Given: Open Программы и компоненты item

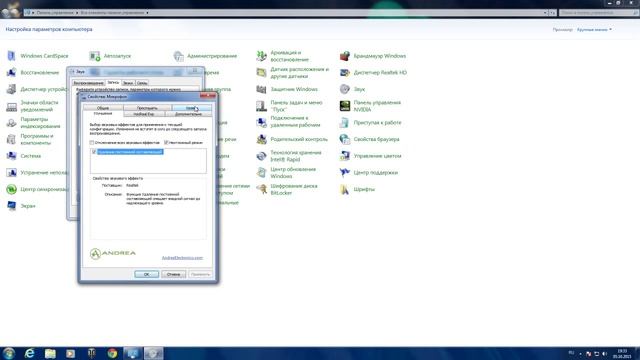Looking at the screenshot, I should pyautogui.click(x=30, y=139).
